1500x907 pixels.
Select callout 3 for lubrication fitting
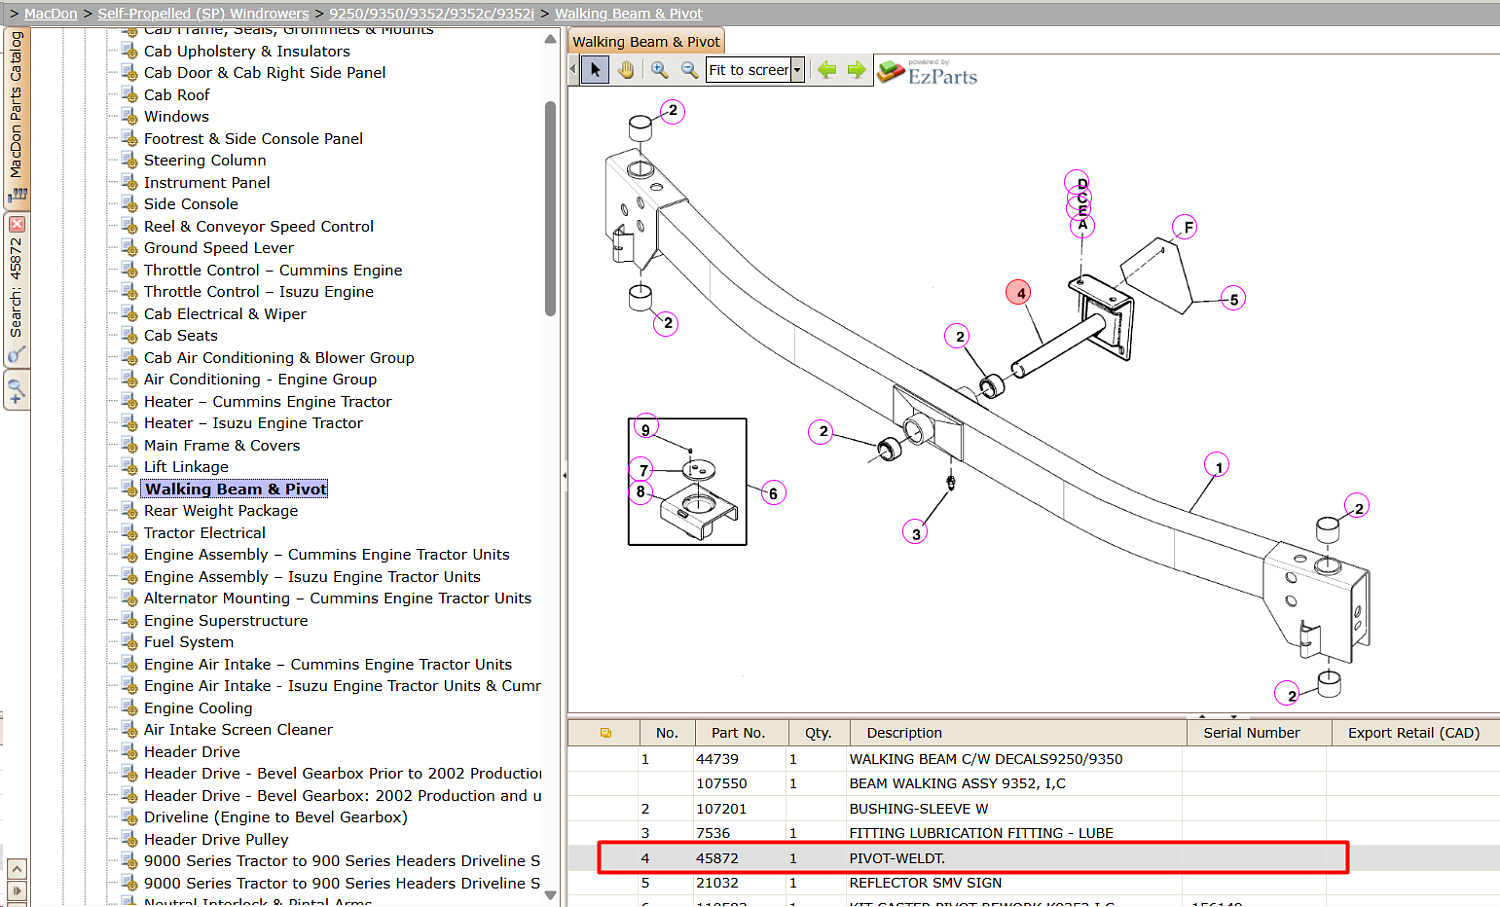tap(916, 533)
